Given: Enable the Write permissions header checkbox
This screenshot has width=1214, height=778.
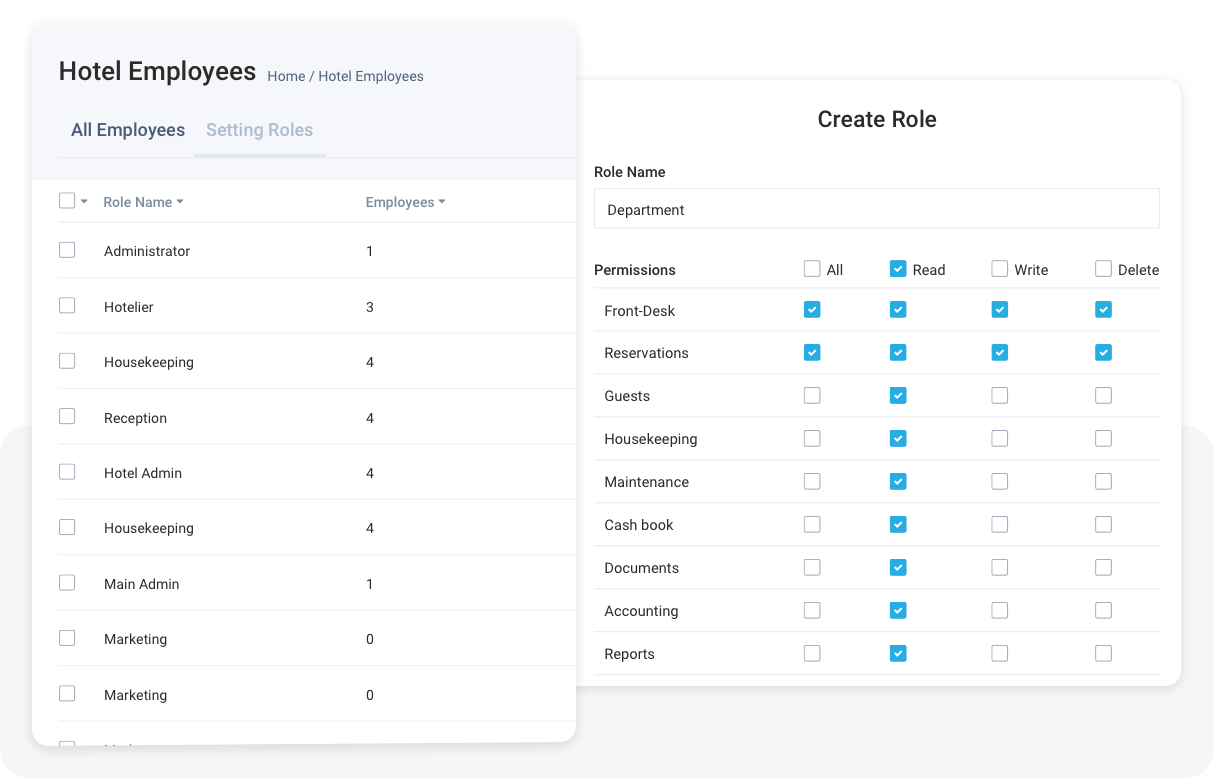Looking at the screenshot, I should 999,269.
